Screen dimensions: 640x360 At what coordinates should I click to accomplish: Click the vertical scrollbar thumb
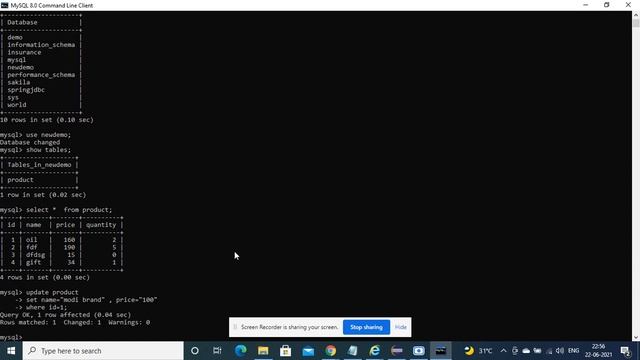click(636, 23)
